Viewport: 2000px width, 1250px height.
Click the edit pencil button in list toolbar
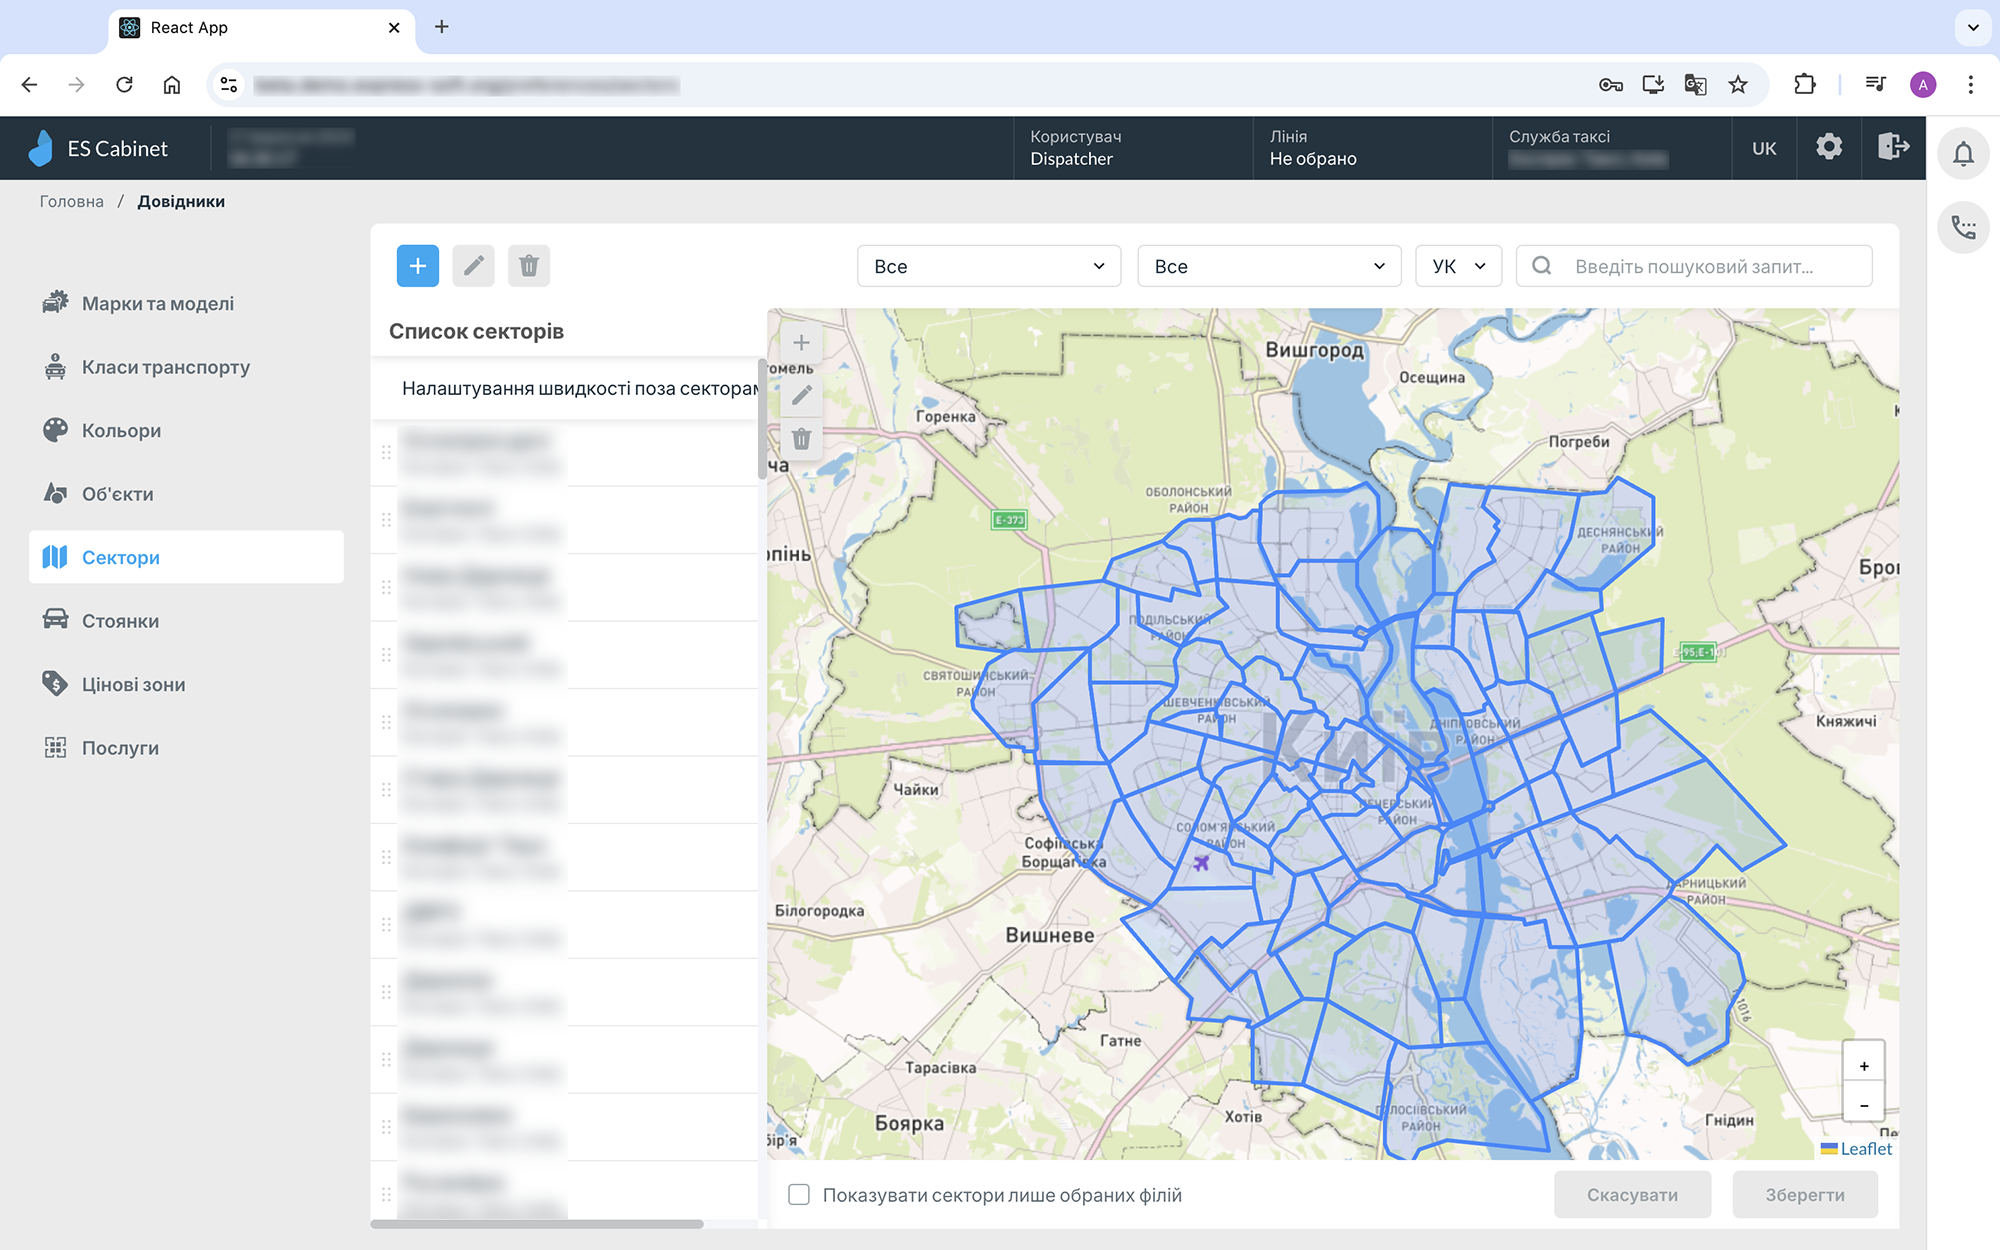pos(473,266)
